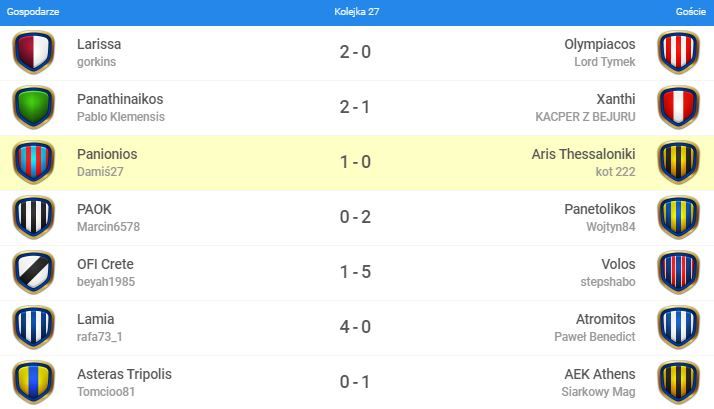Viewport: 714px width, 409px height.
Task: Click the AEK Athens crest icon
Action: [678, 382]
